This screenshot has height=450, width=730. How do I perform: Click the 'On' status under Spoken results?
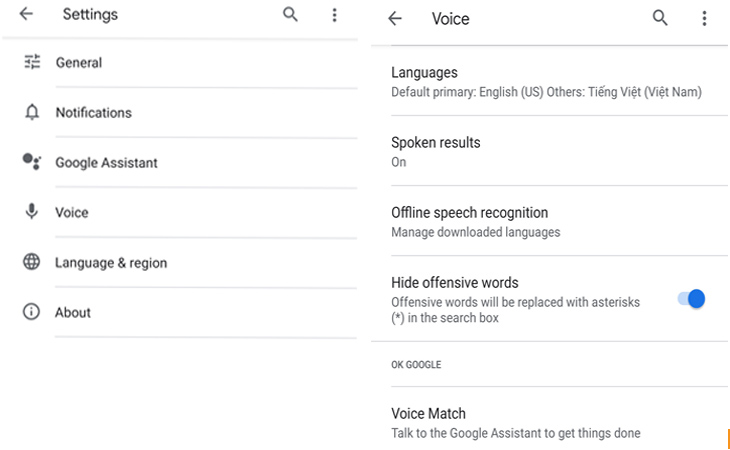[x=399, y=162]
